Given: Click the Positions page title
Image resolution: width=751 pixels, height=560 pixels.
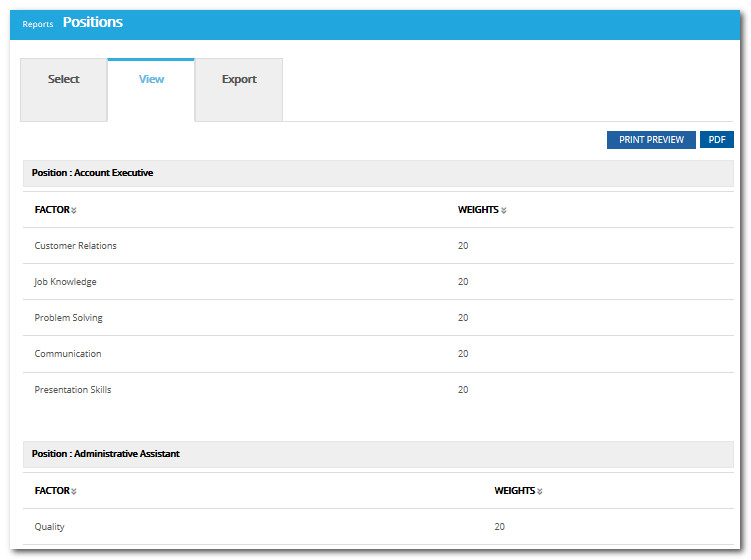Looking at the screenshot, I should point(93,22).
